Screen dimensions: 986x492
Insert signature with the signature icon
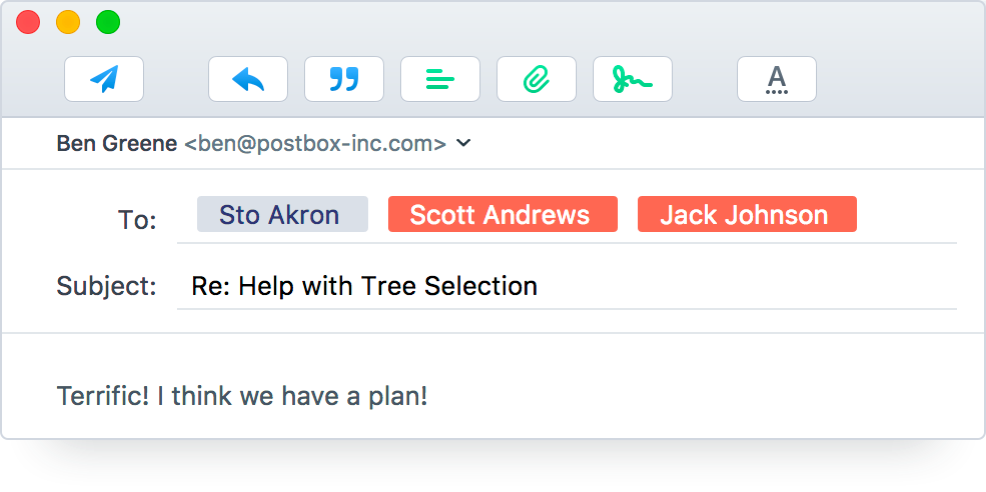[x=632, y=79]
